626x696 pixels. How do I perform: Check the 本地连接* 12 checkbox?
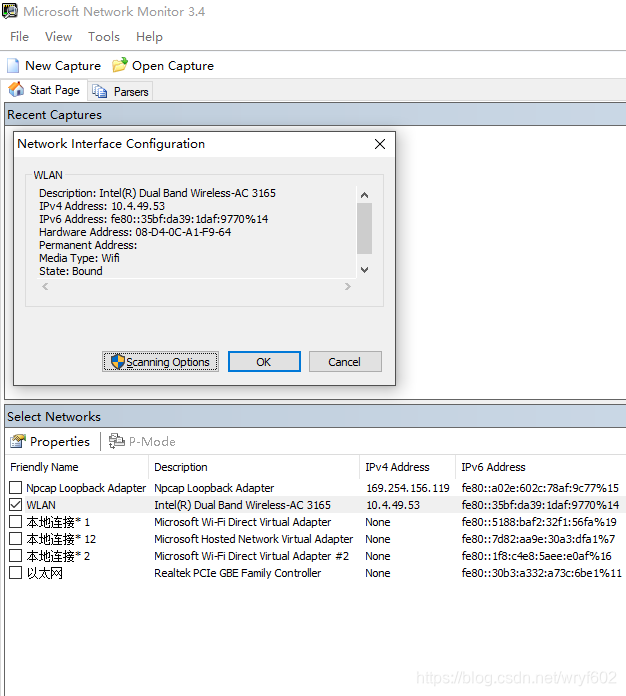[x=16, y=539]
